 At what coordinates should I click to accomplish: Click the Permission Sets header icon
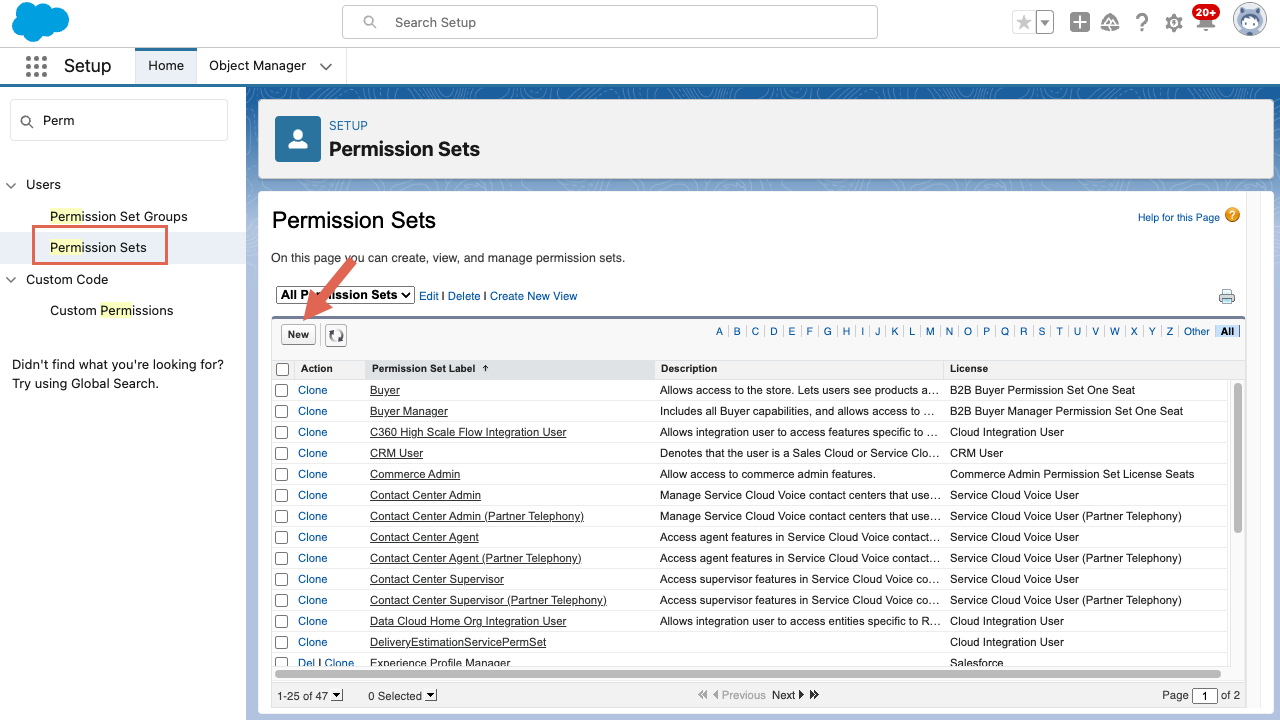pos(298,139)
